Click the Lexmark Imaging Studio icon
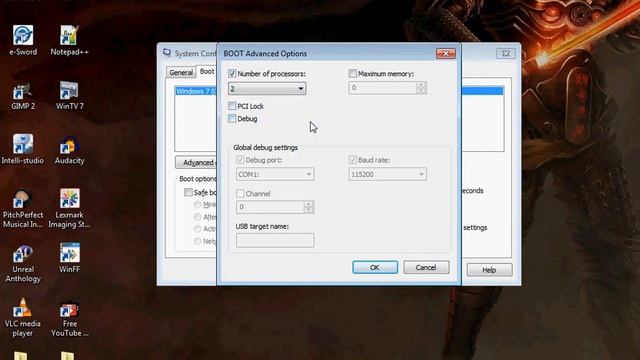This screenshot has height=360, width=640. [69, 208]
